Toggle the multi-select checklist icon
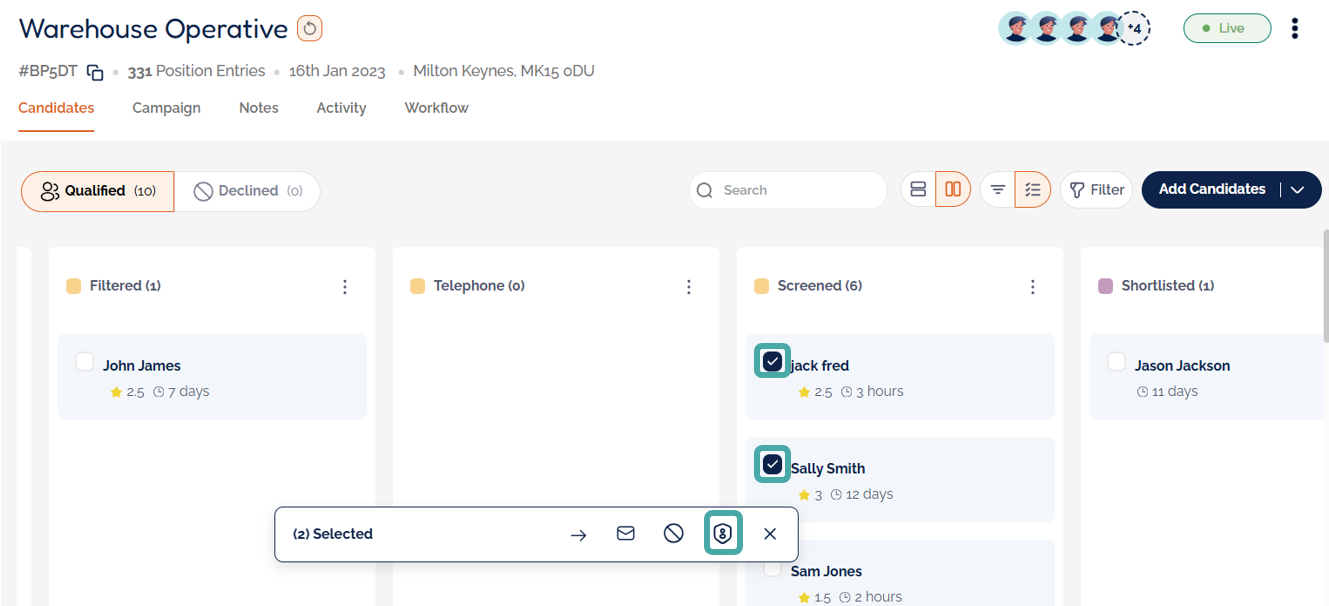The height and width of the screenshot is (606, 1329). (x=1033, y=189)
